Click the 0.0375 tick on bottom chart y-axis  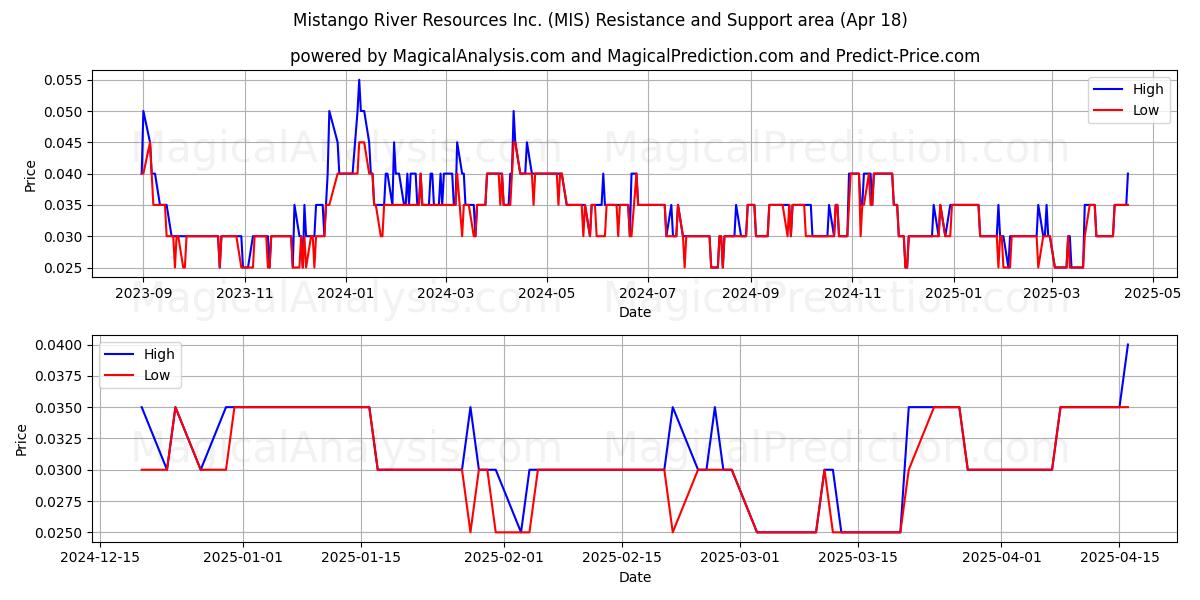(x=61, y=376)
